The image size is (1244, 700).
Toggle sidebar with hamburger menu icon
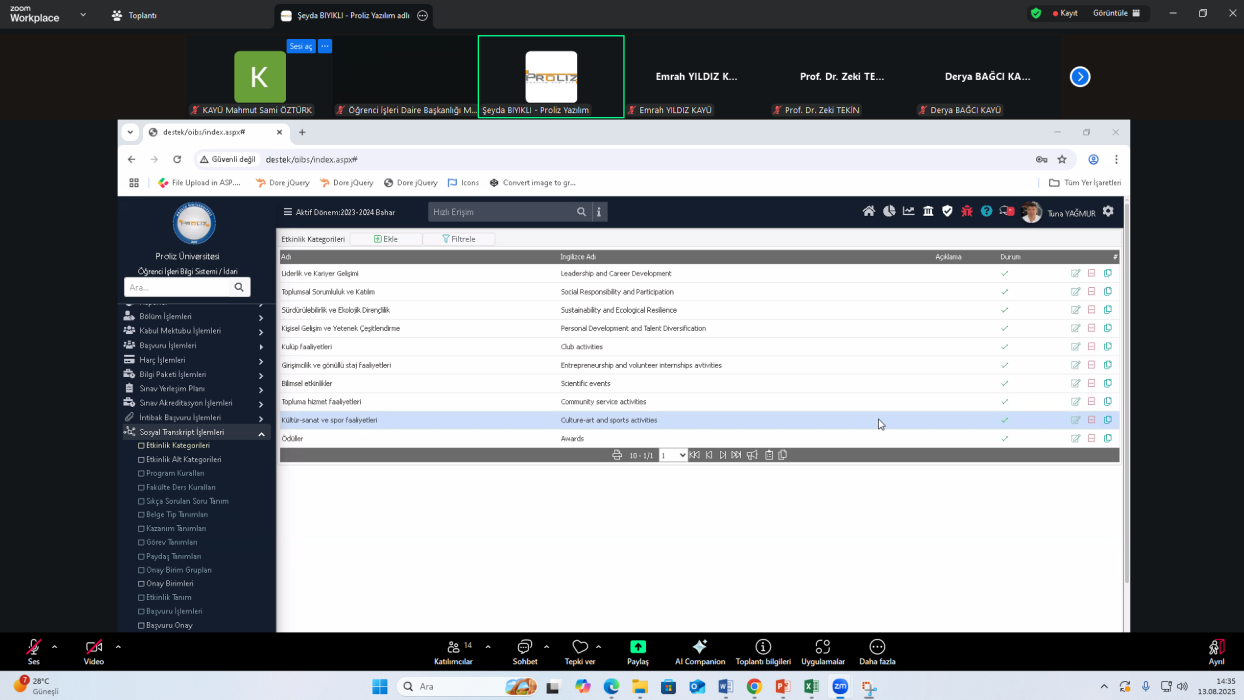click(x=288, y=212)
